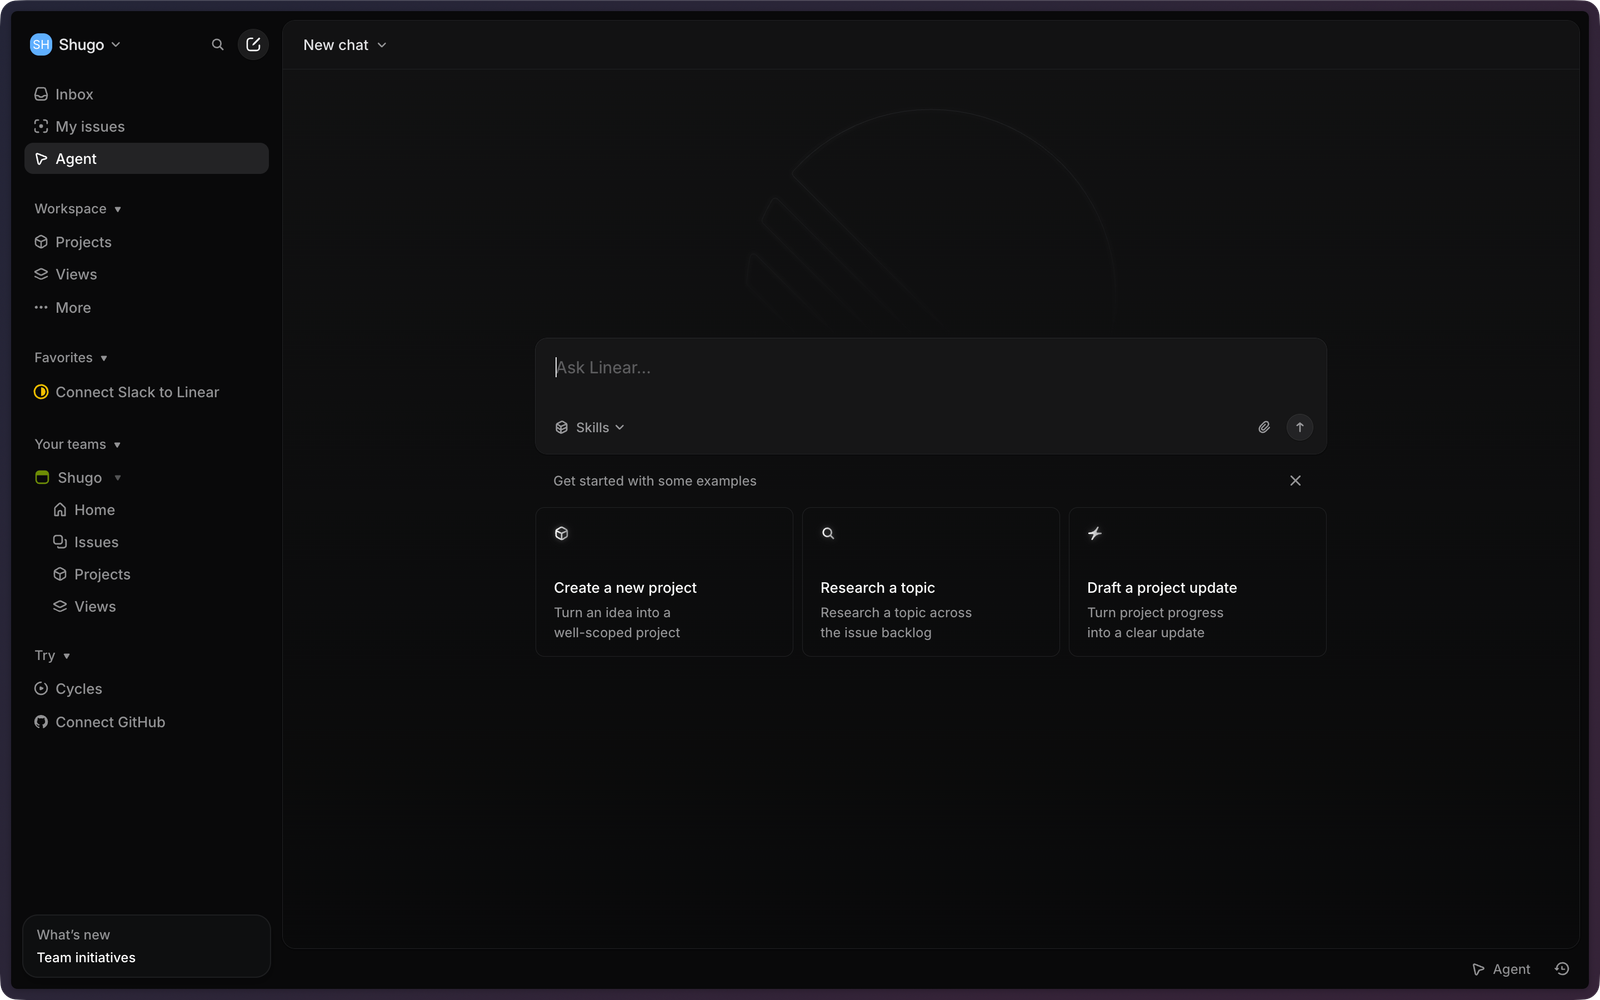
Task: Open the Shugo team Home
Action: pos(155,510)
